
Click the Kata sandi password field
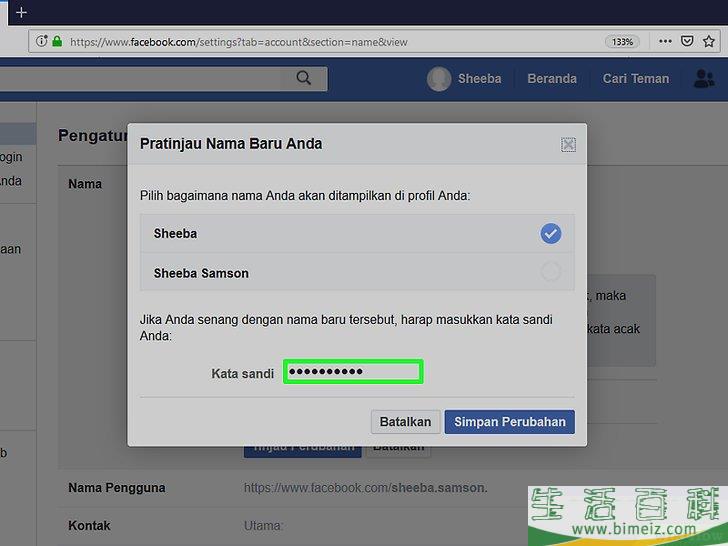[353, 371]
